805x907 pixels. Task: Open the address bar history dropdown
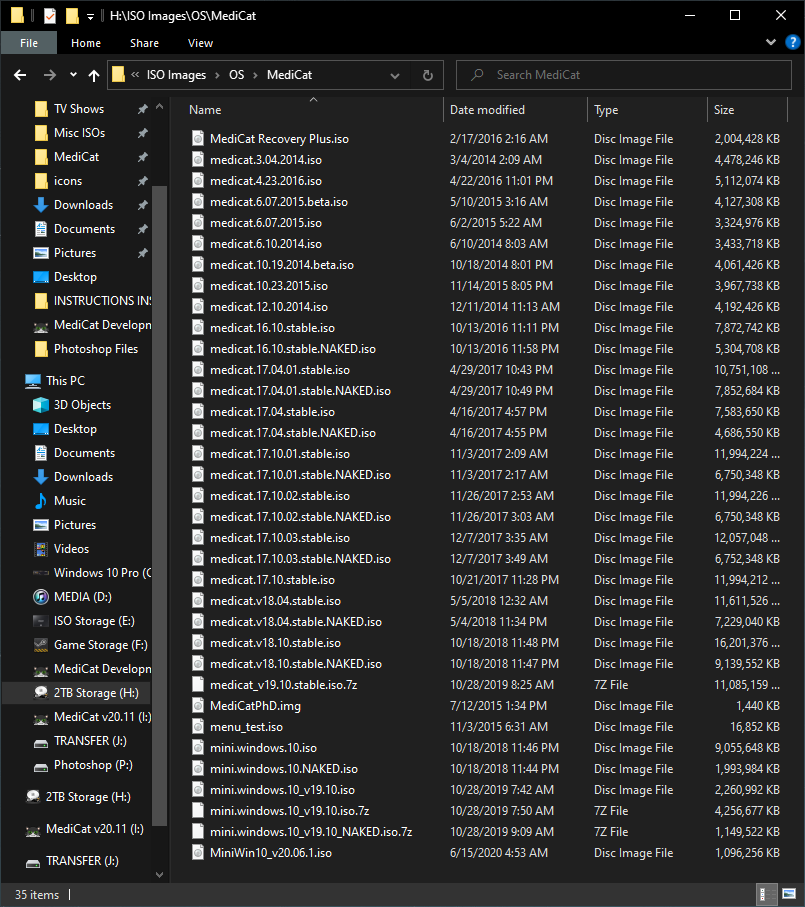coord(395,75)
